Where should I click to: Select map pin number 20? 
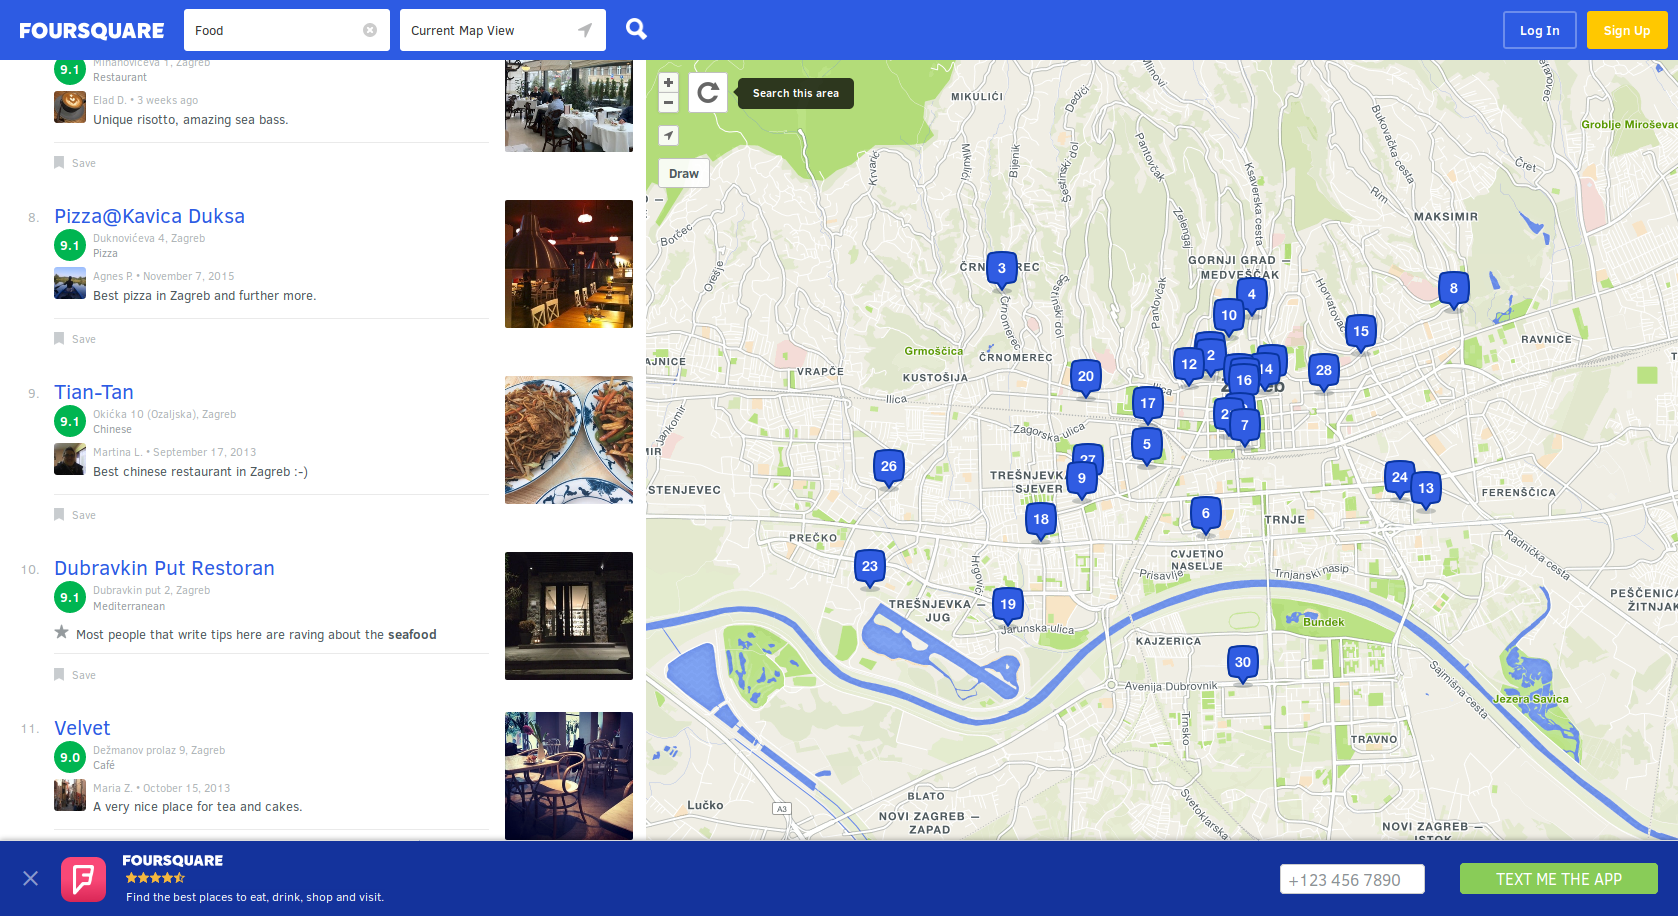(x=1086, y=377)
